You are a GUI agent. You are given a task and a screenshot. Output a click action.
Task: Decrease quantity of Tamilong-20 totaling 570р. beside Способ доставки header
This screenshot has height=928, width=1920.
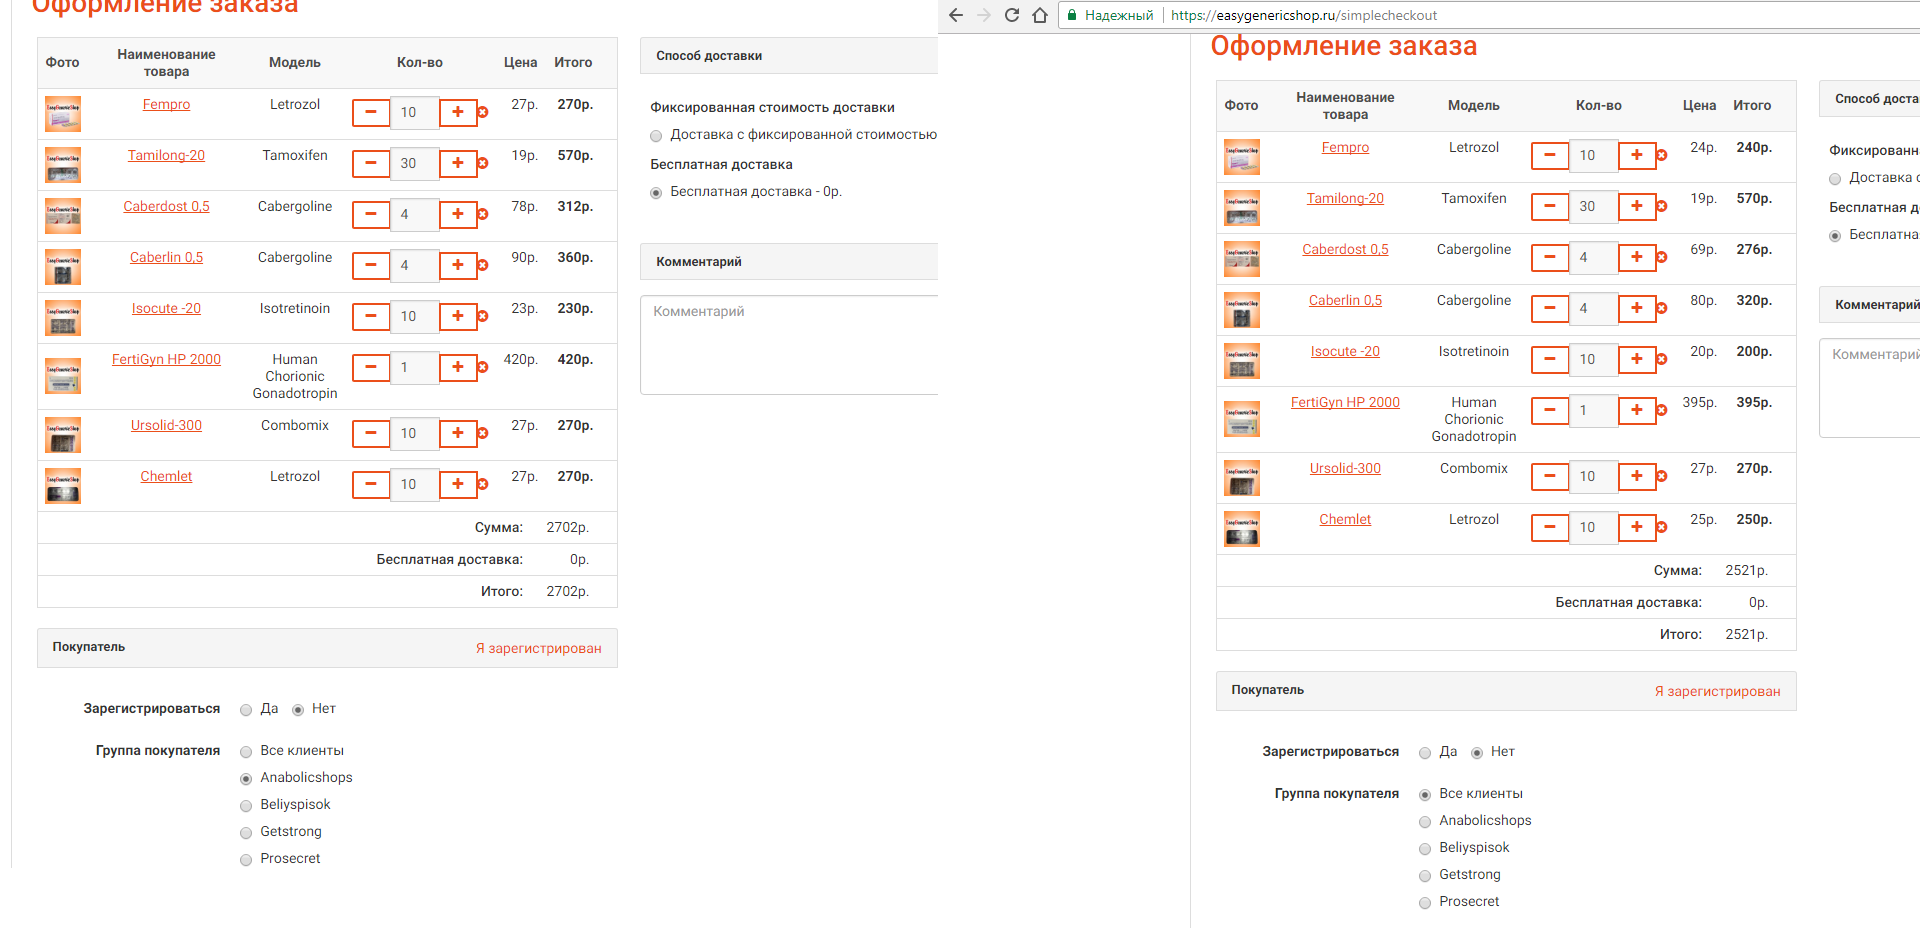pyautogui.click(x=371, y=163)
